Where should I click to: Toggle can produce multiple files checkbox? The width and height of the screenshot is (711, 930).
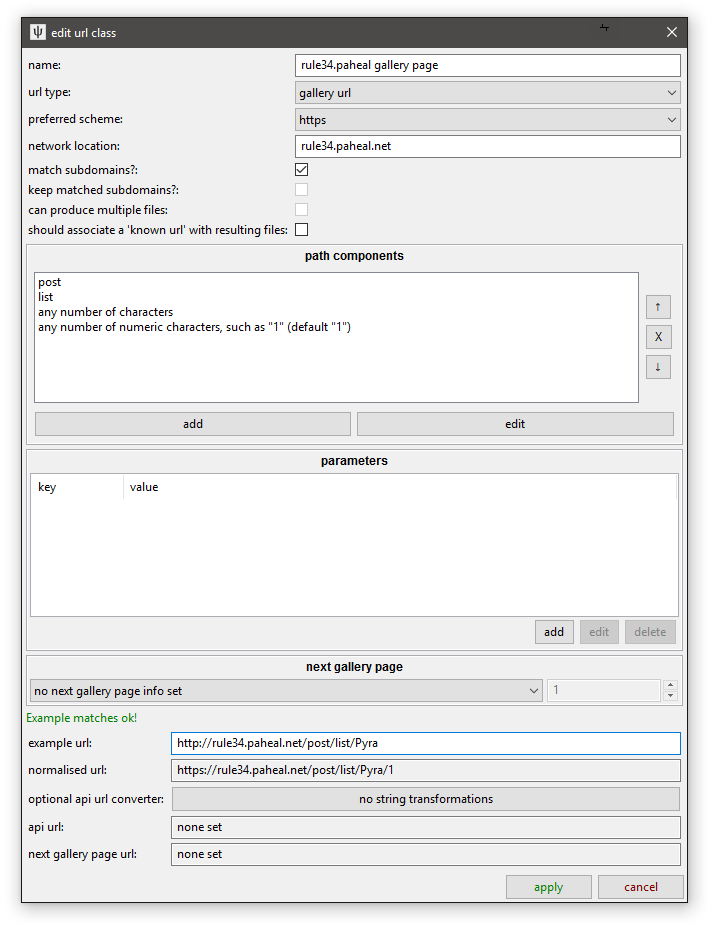[x=302, y=209]
